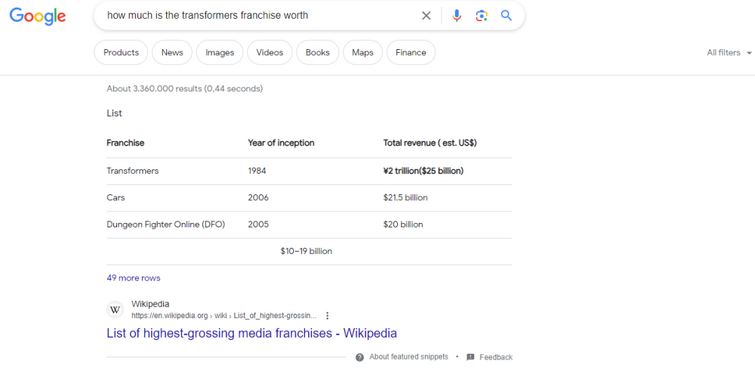This screenshot has height=368, width=755.
Task: Click inside the search text field
Action: coord(260,16)
